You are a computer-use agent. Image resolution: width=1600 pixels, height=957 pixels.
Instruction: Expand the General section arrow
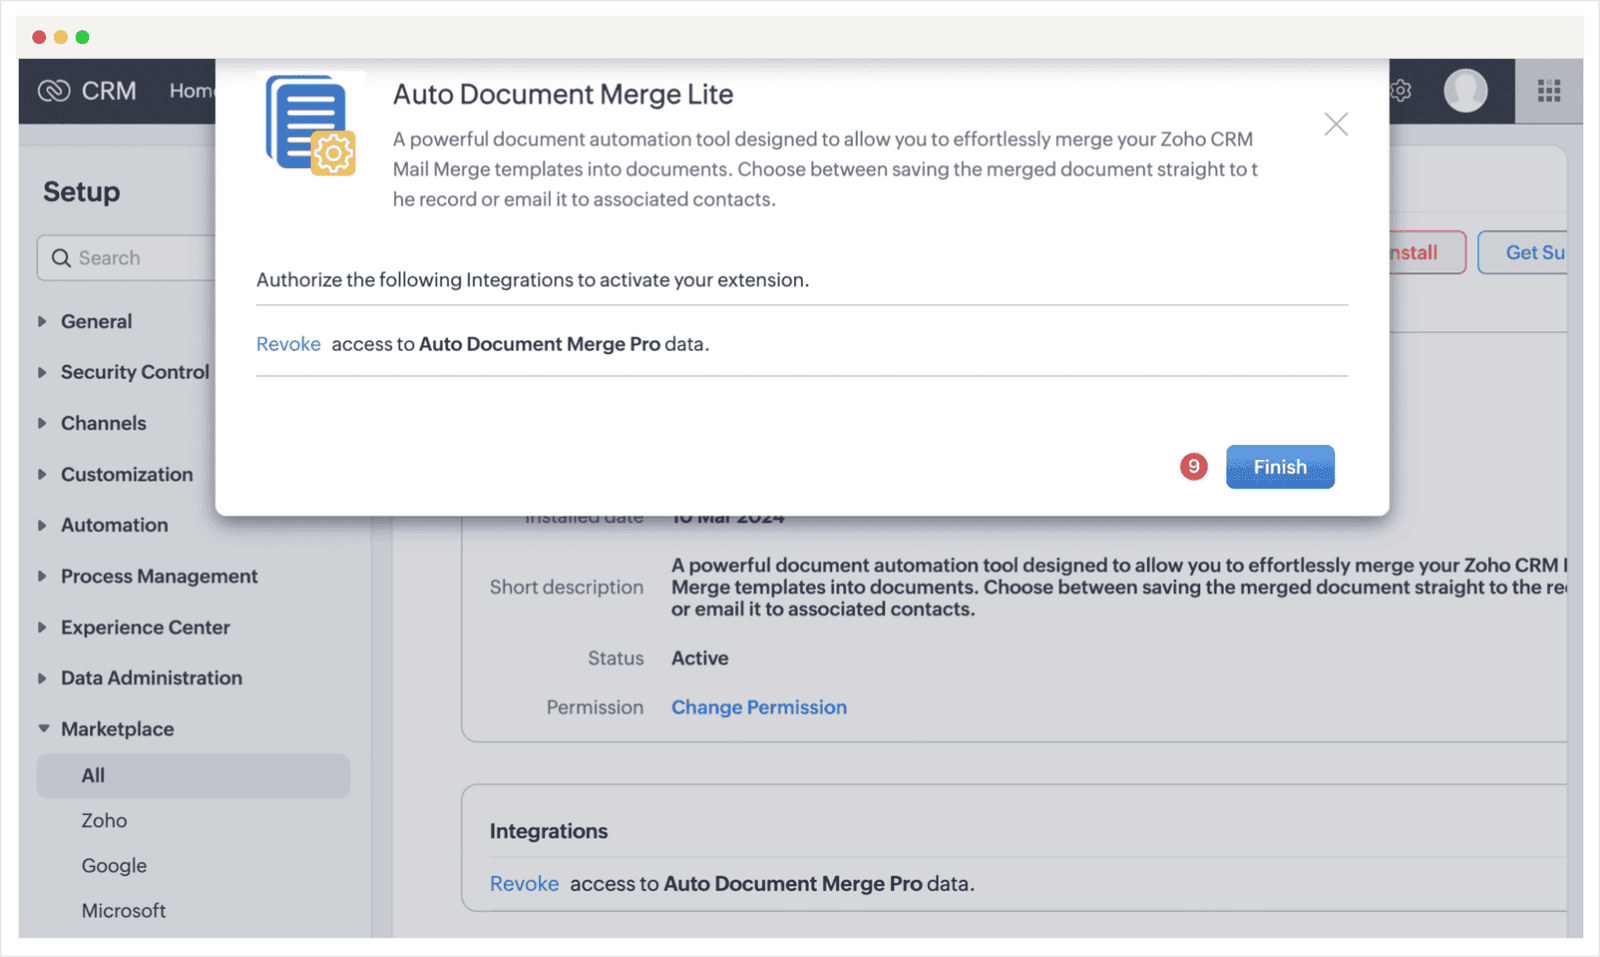click(x=42, y=321)
